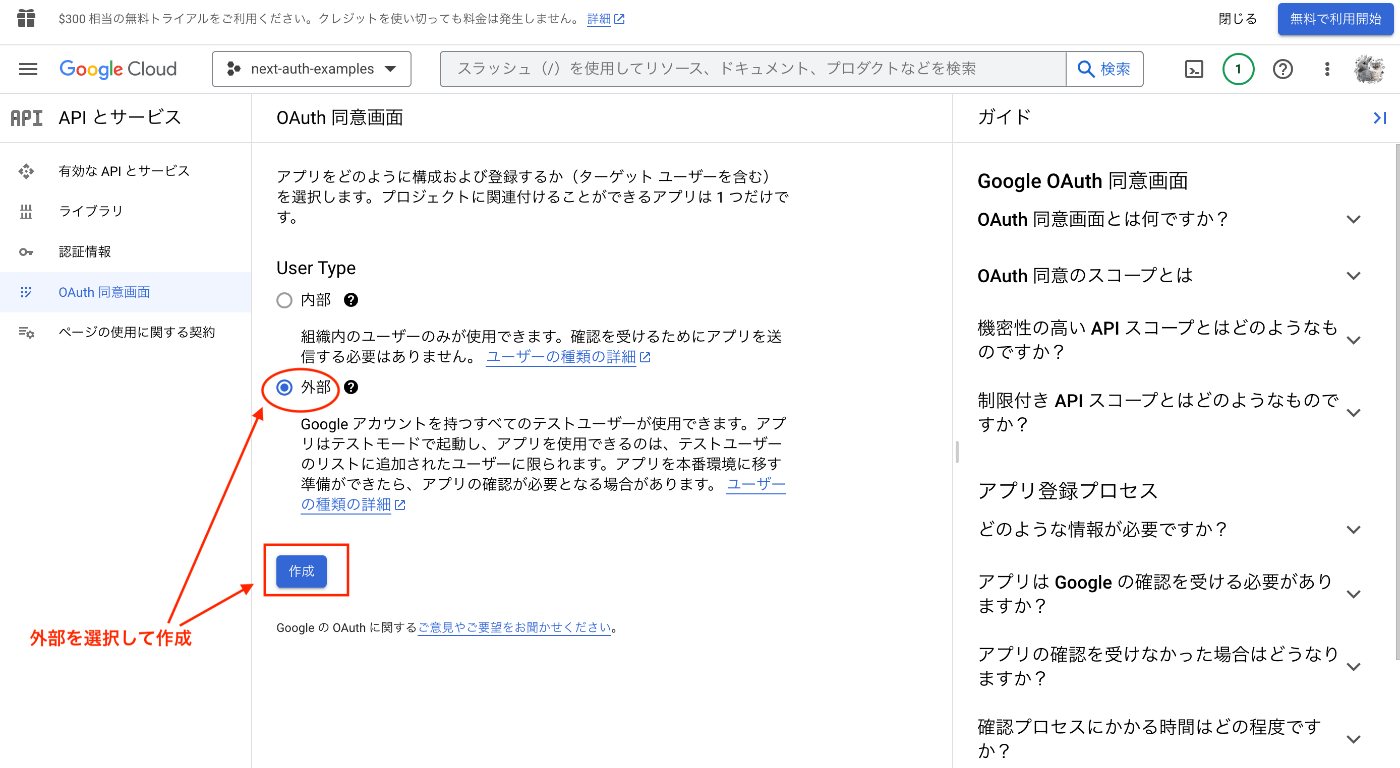This screenshot has width=1400, height=768.
Task: Click 無料で利用開始 button
Action: tap(1335, 19)
